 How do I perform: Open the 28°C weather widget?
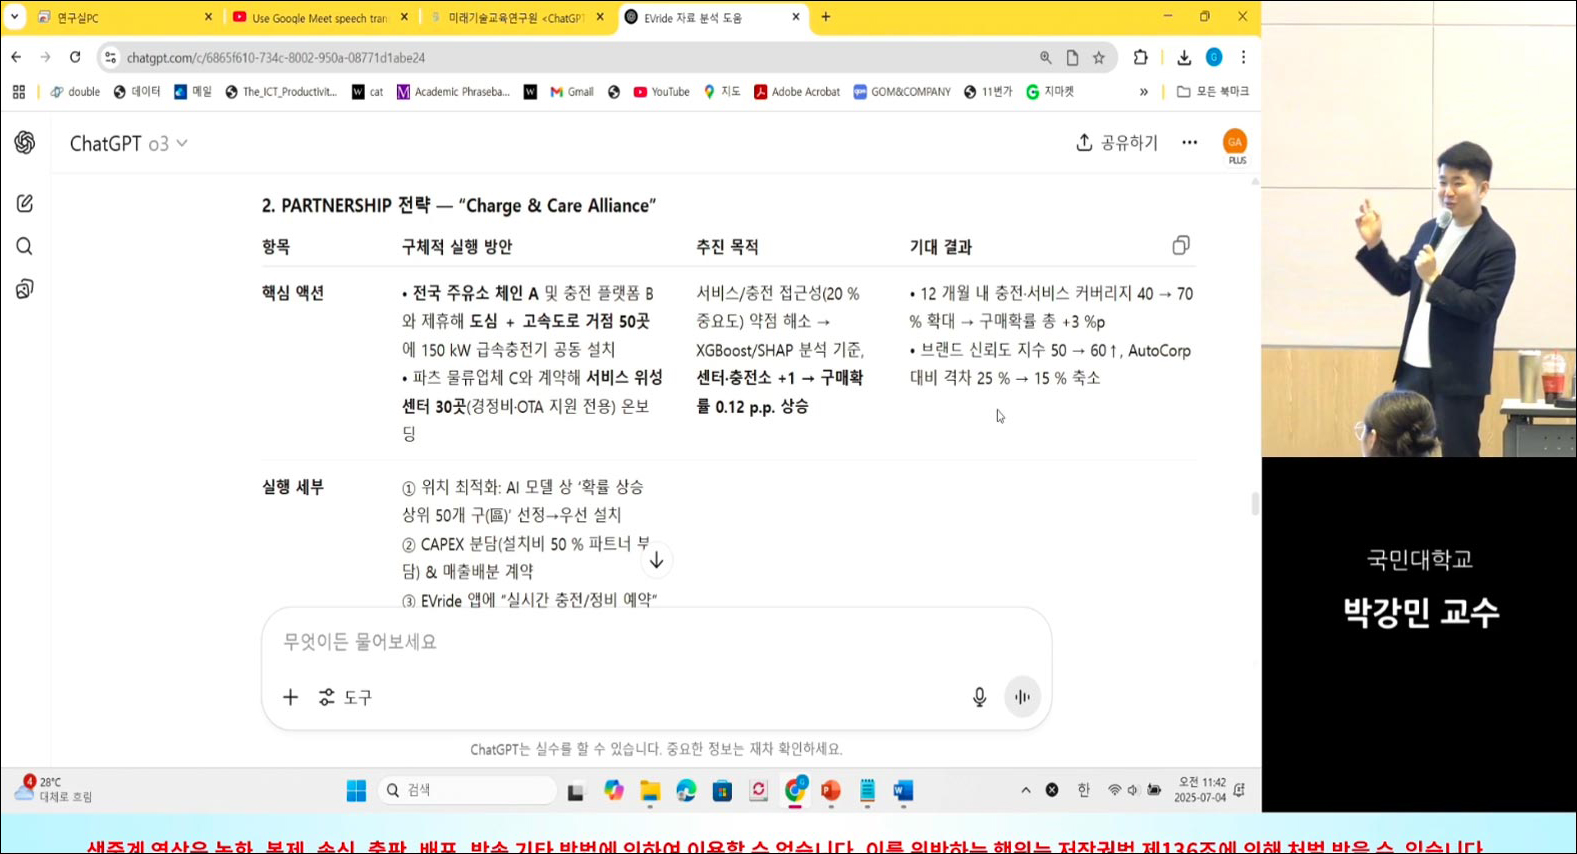[x=53, y=789]
